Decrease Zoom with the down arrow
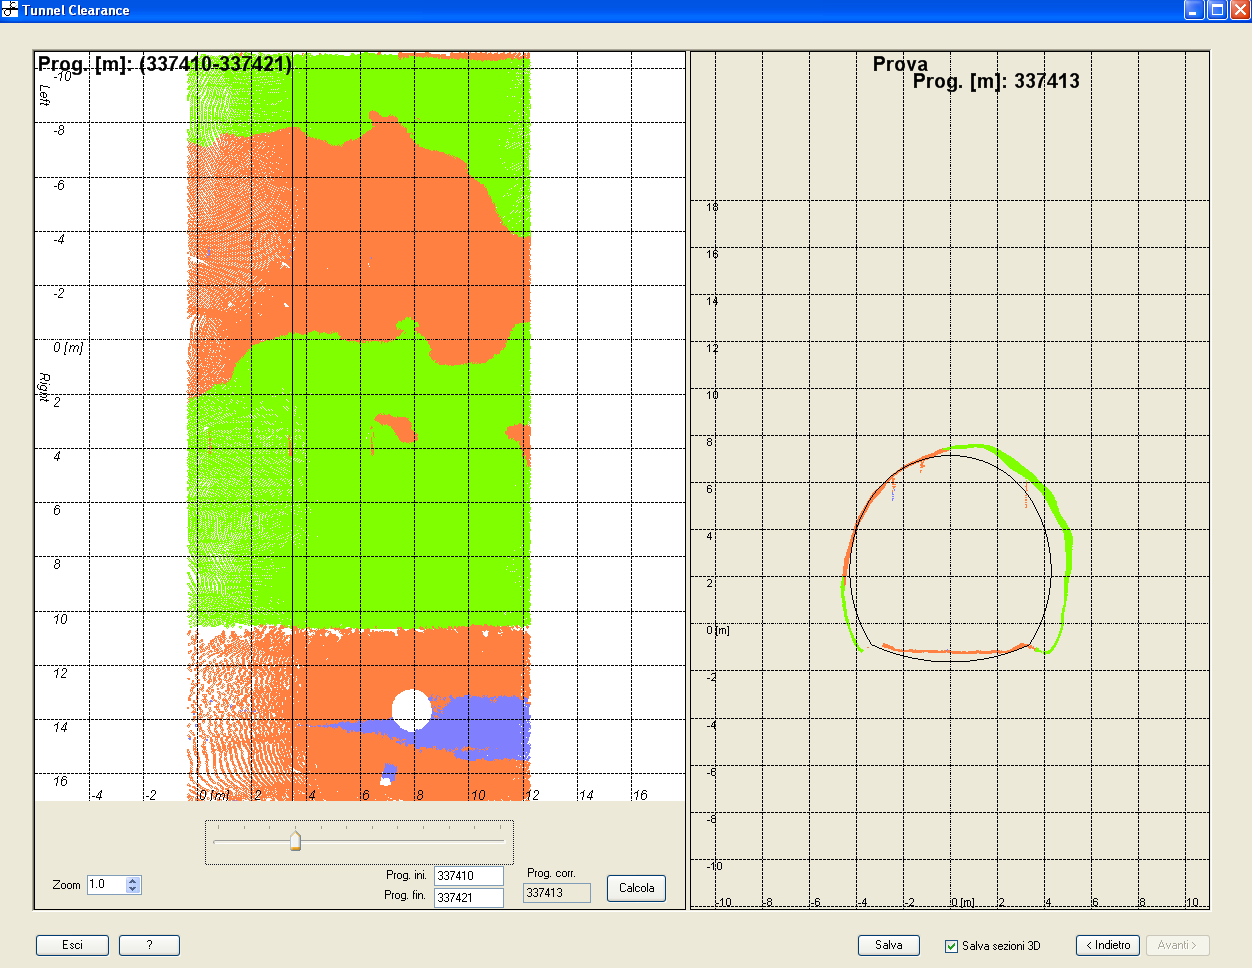Screen dimensions: 1252x968 [134, 889]
